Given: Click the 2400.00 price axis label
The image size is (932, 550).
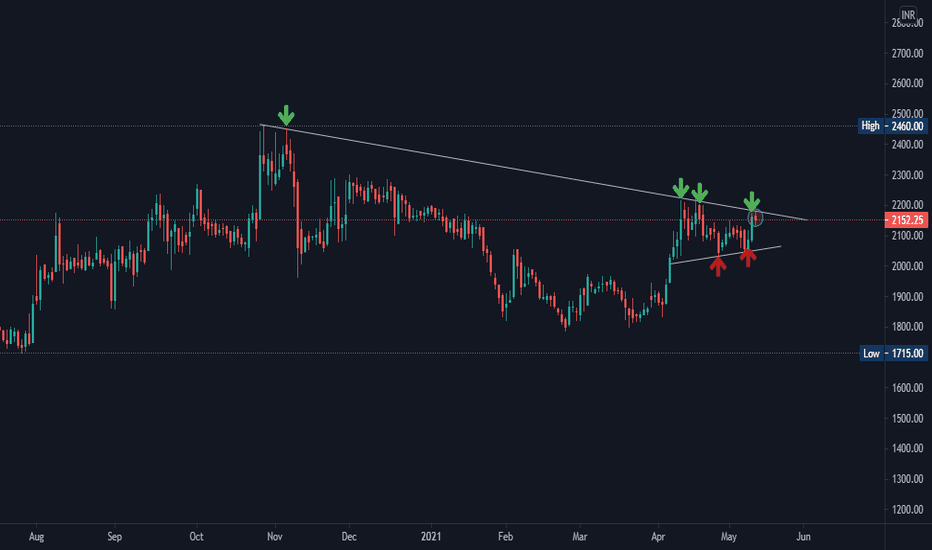Looking at the screenshot, I should [907, 144].
